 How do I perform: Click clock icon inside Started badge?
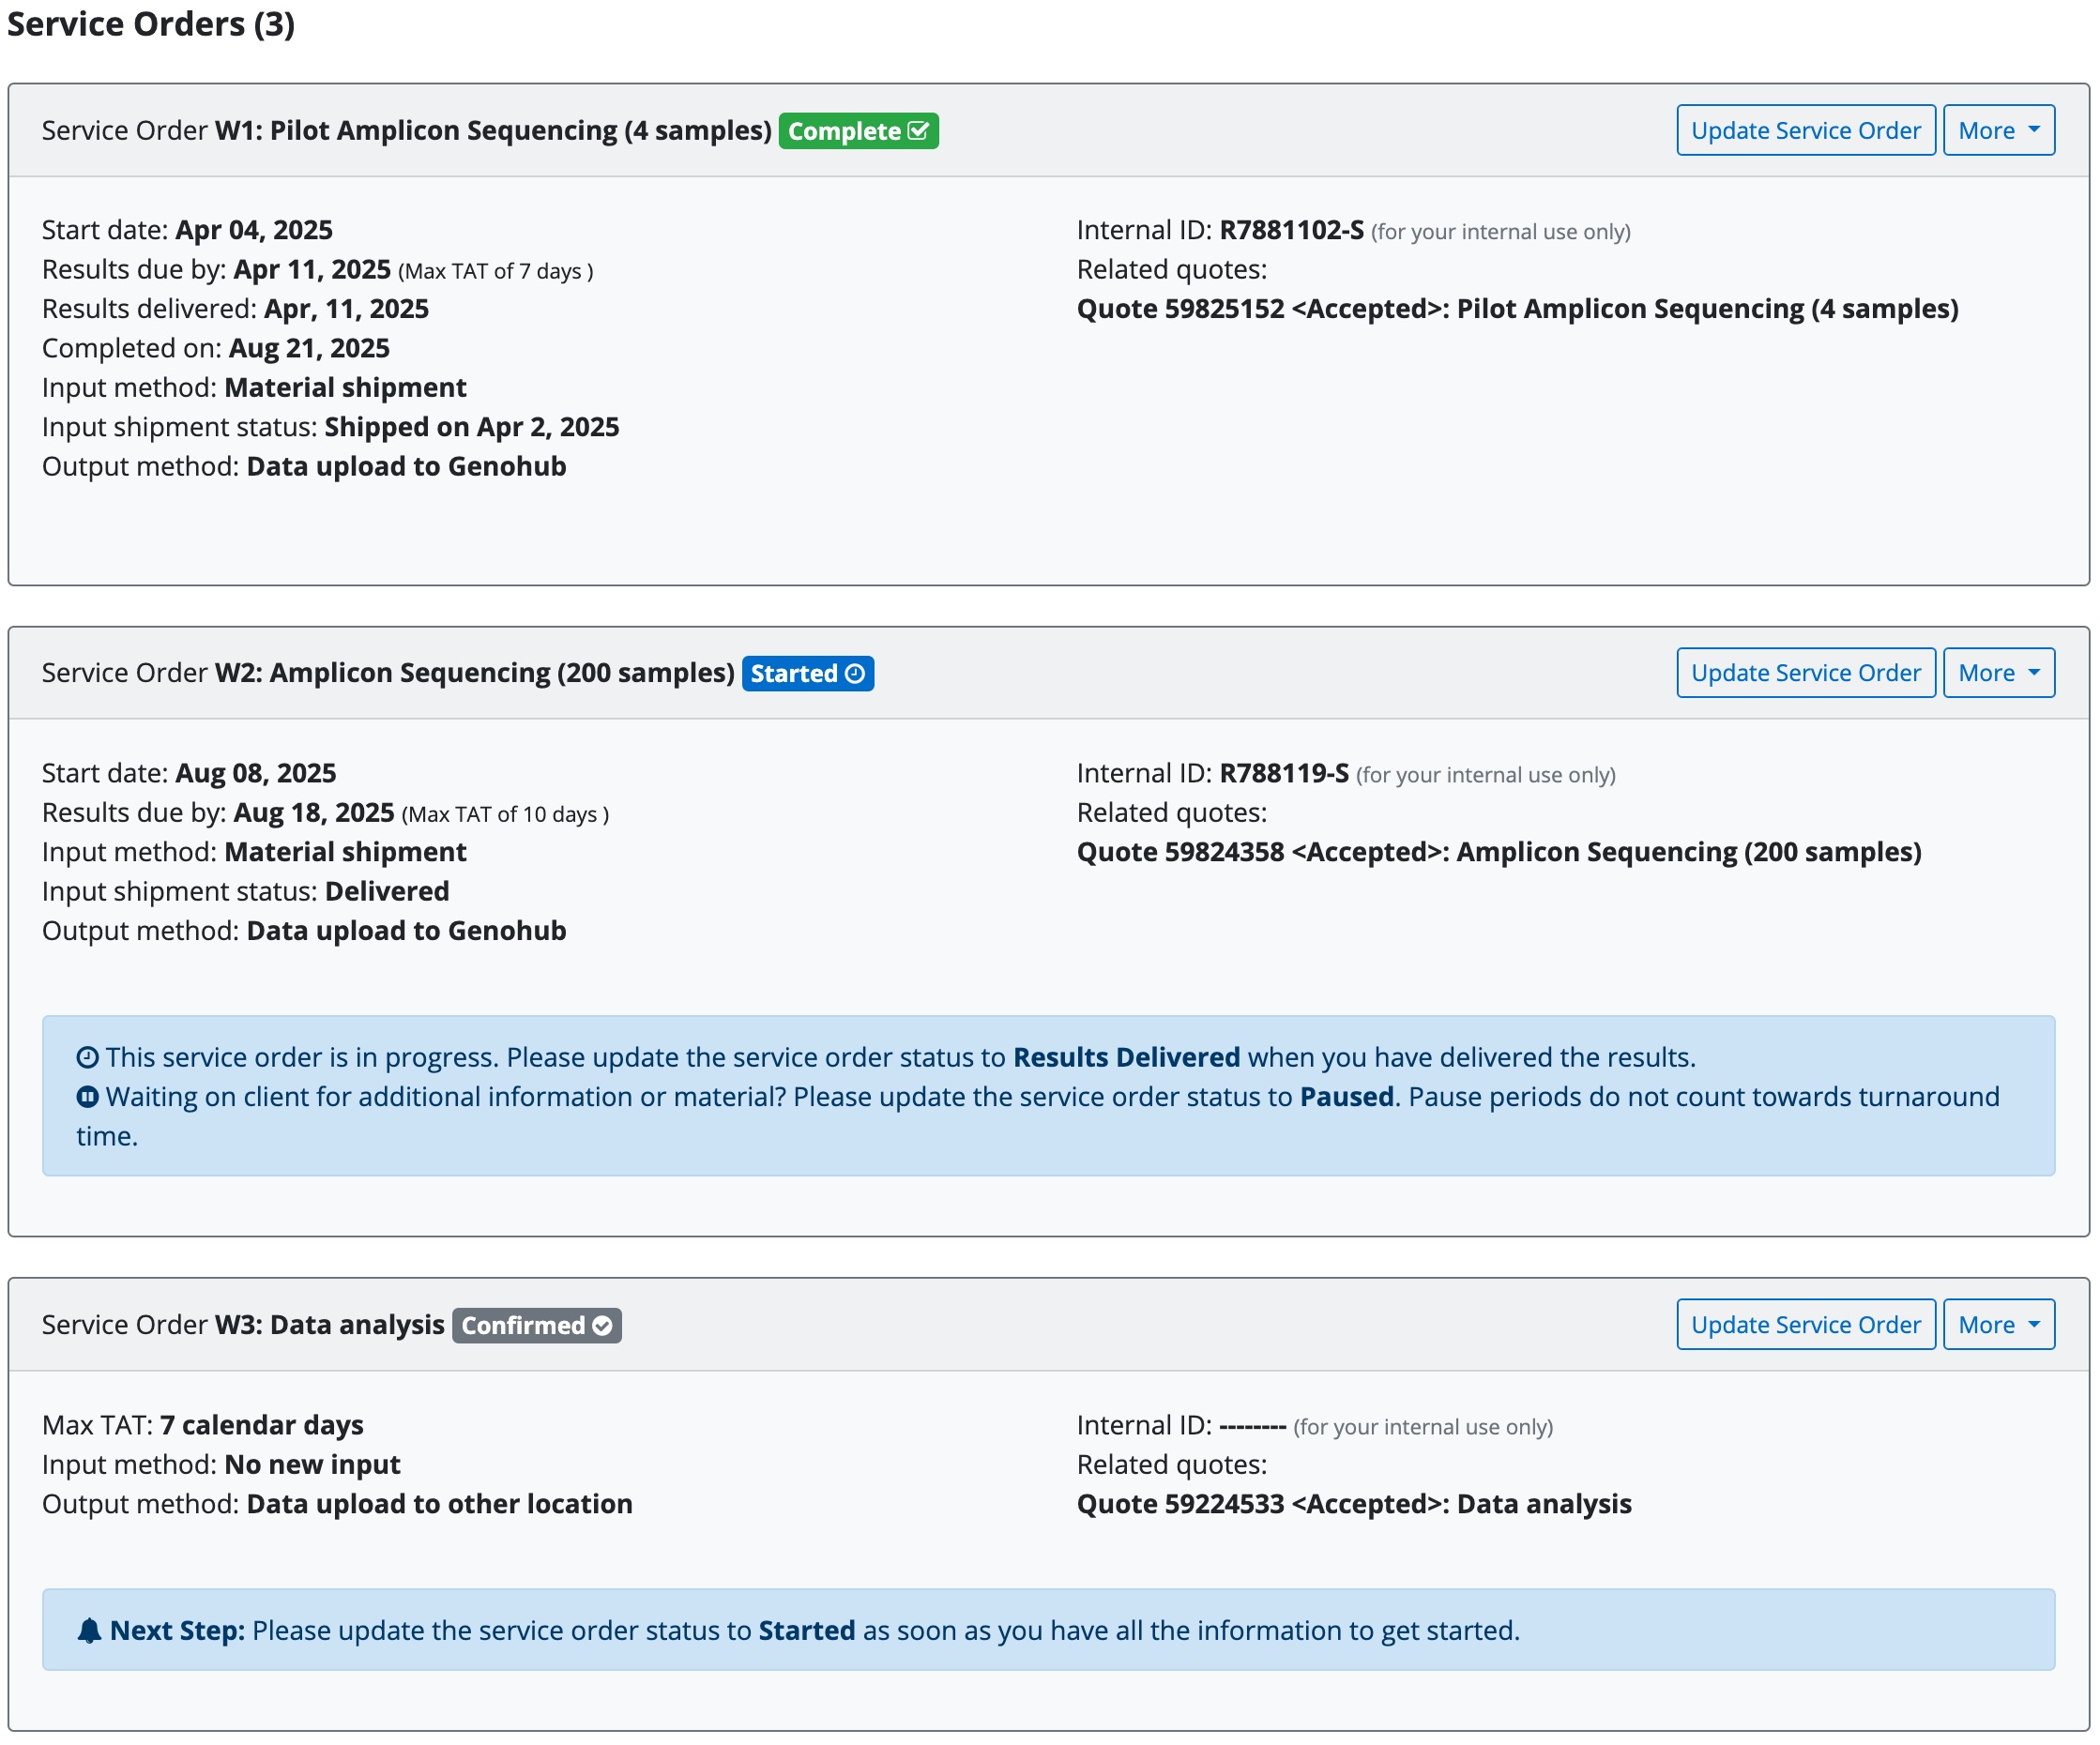pyautogui.click(x=855, y=674)
